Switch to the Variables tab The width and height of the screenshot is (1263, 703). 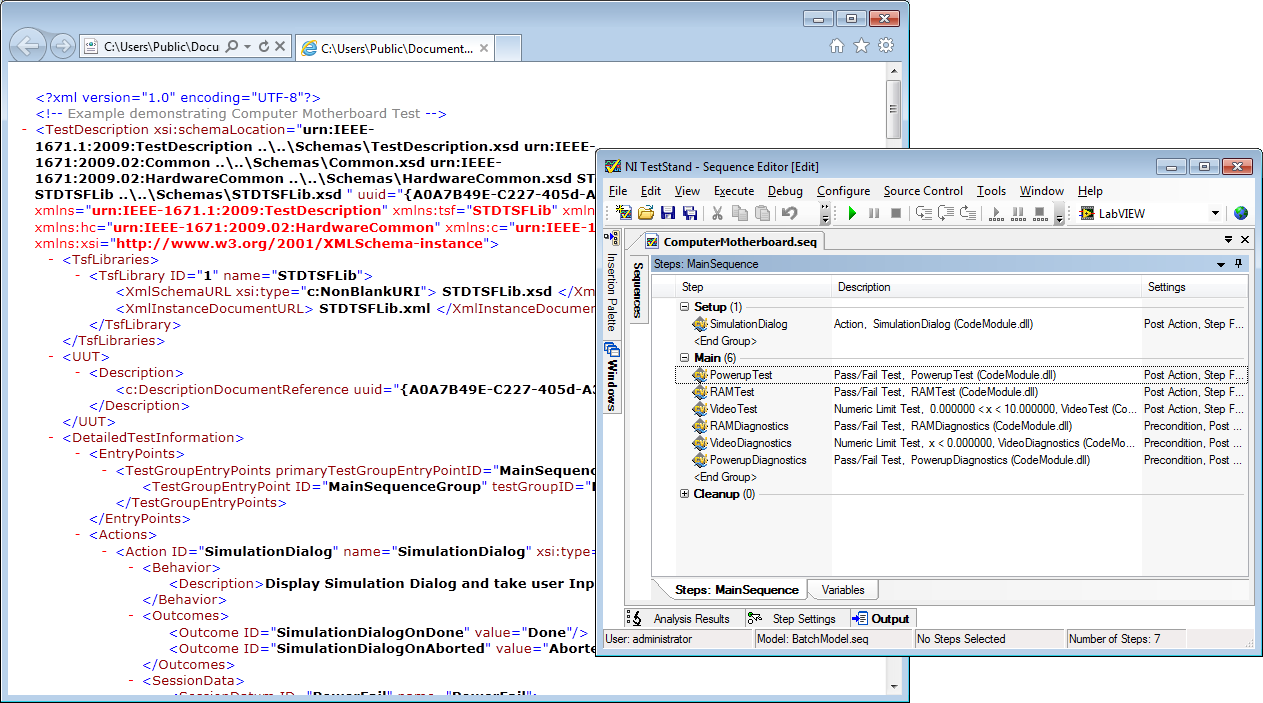click(843, 590)
